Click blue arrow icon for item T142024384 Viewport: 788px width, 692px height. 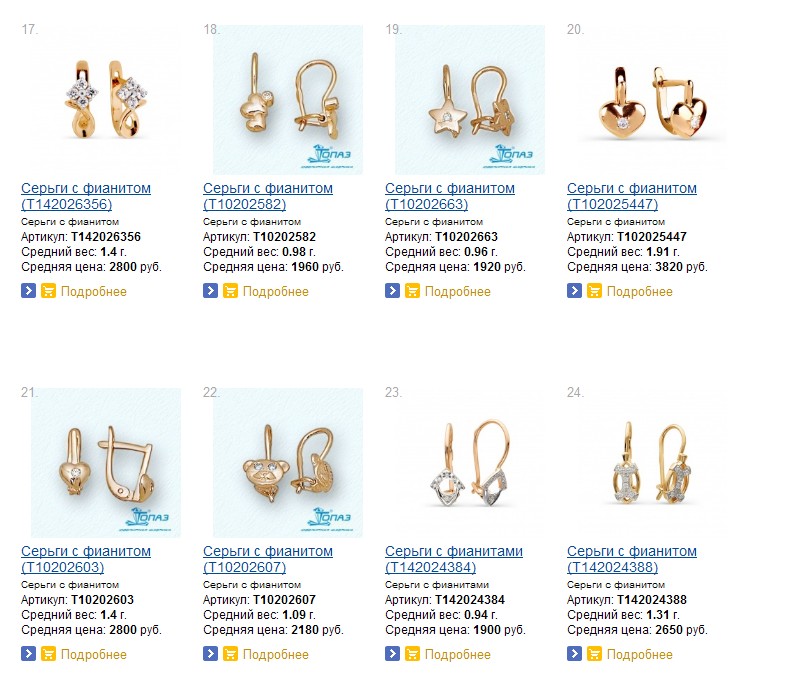392,653
